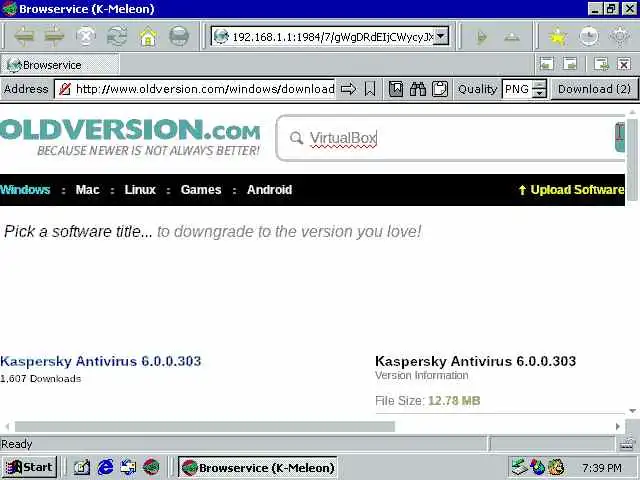Click horizontal scrollbar right arrow

[x=618, y=427]
